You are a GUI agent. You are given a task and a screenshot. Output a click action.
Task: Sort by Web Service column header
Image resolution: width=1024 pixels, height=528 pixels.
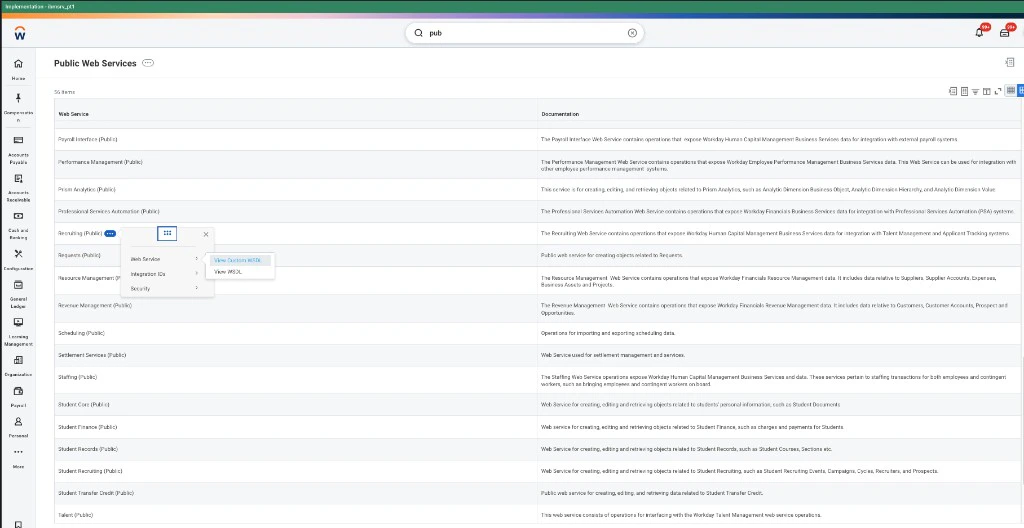click(74, 114)
